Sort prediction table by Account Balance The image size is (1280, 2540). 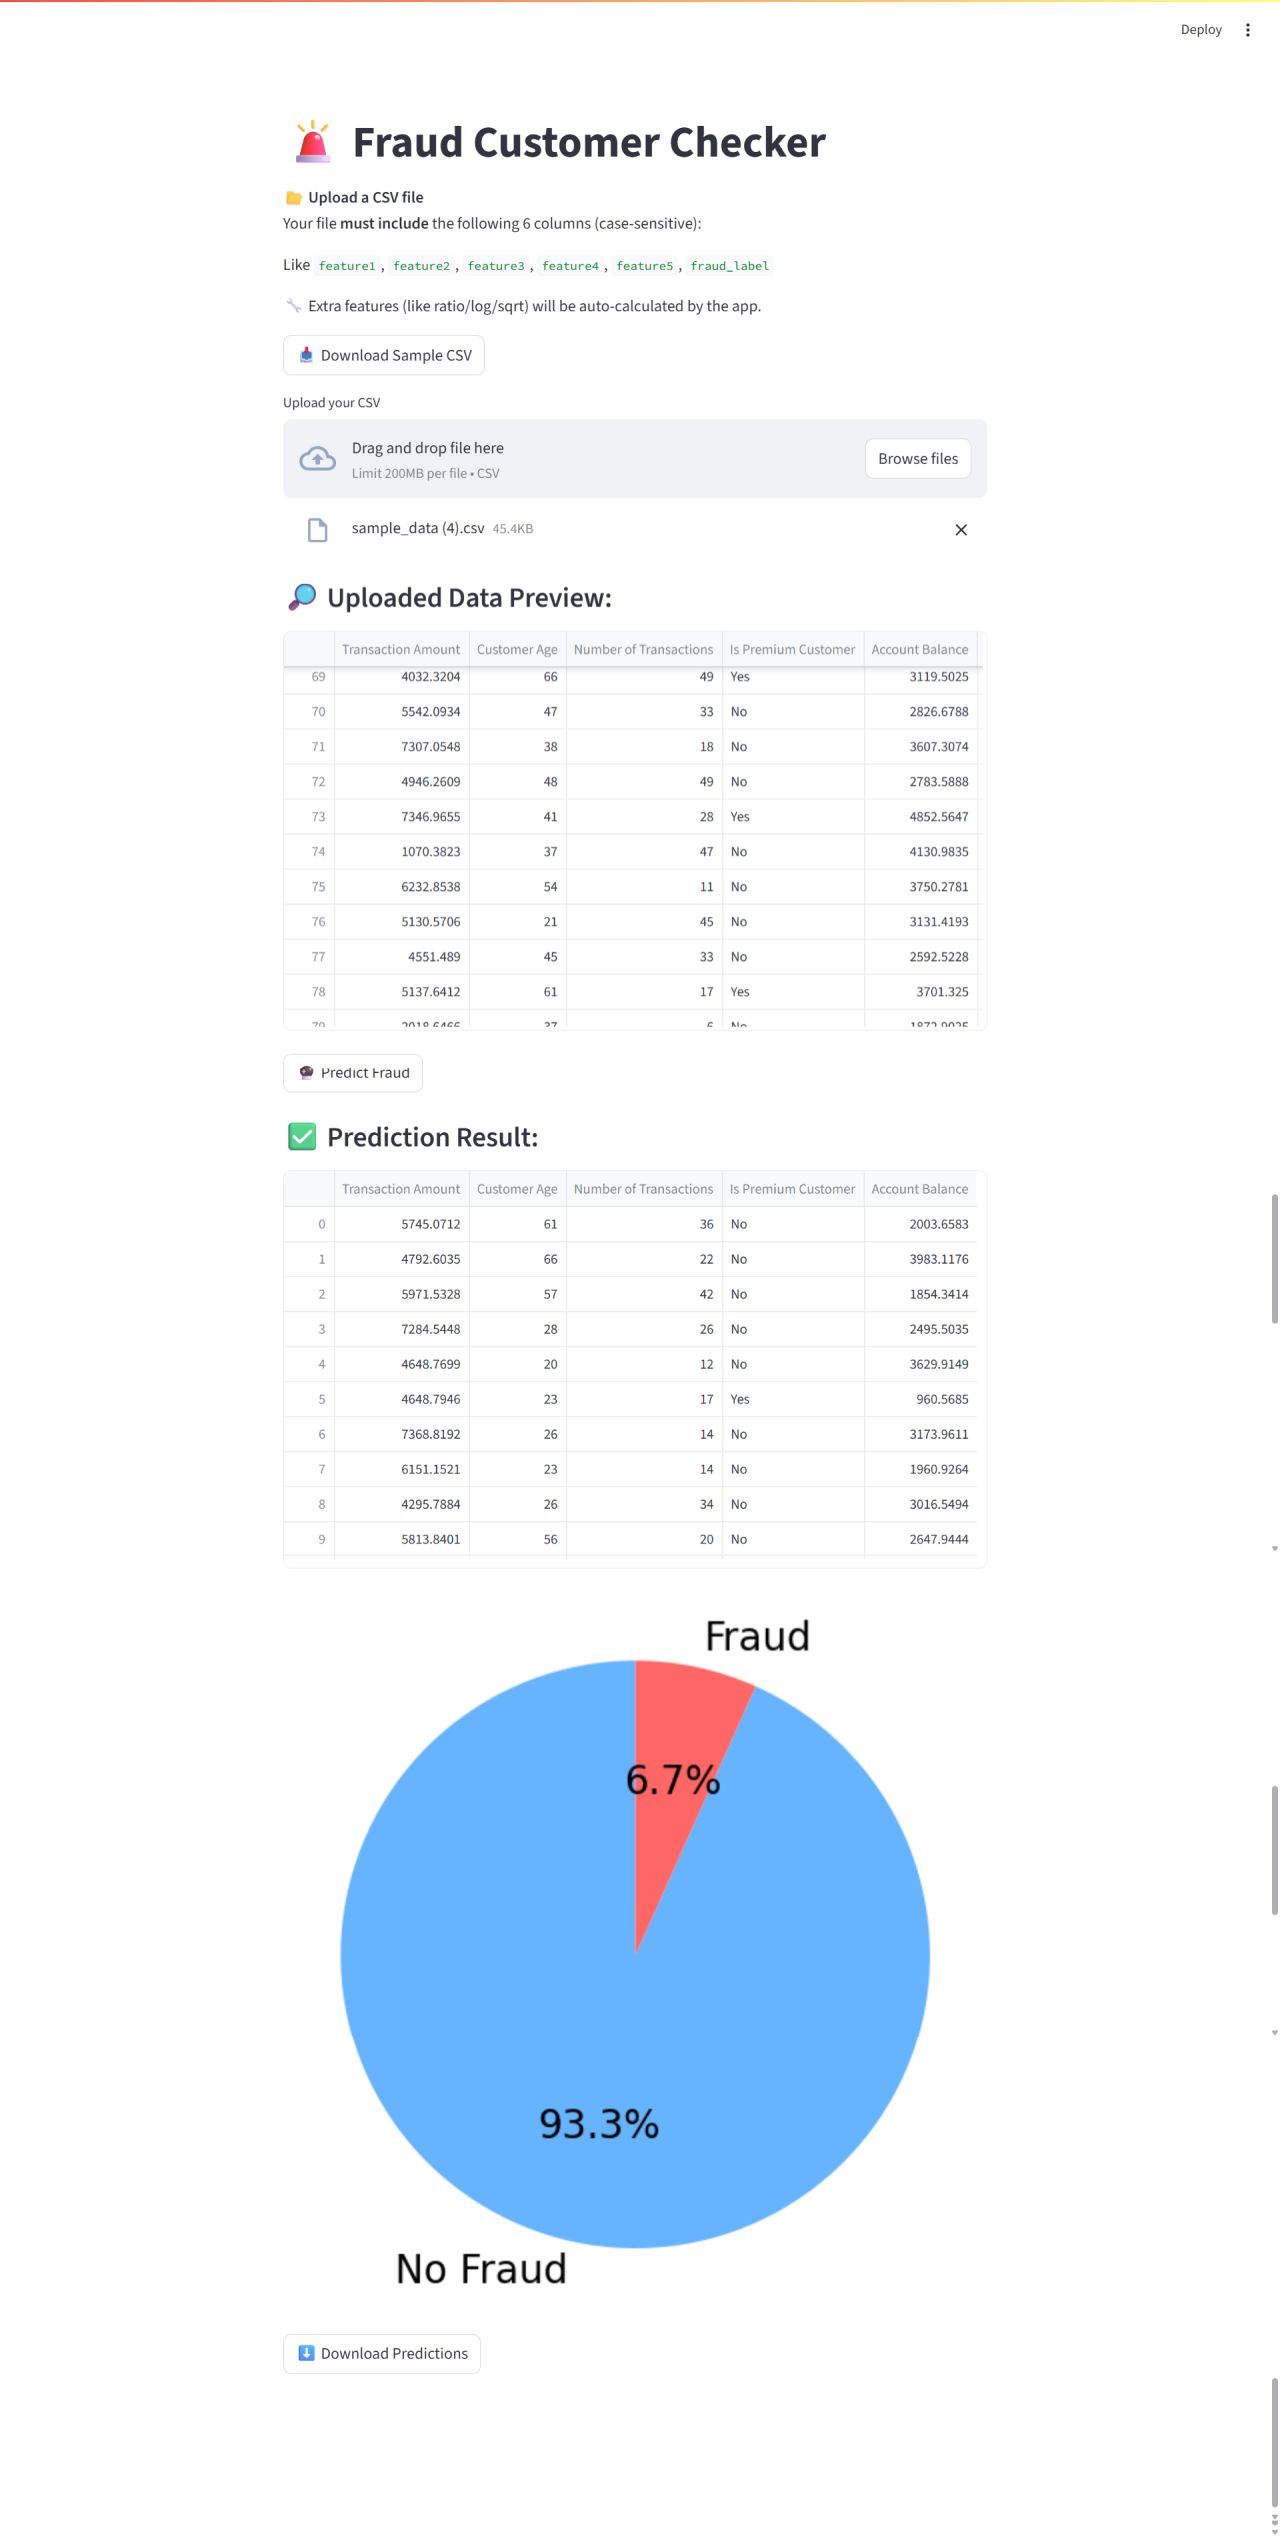919,1189
